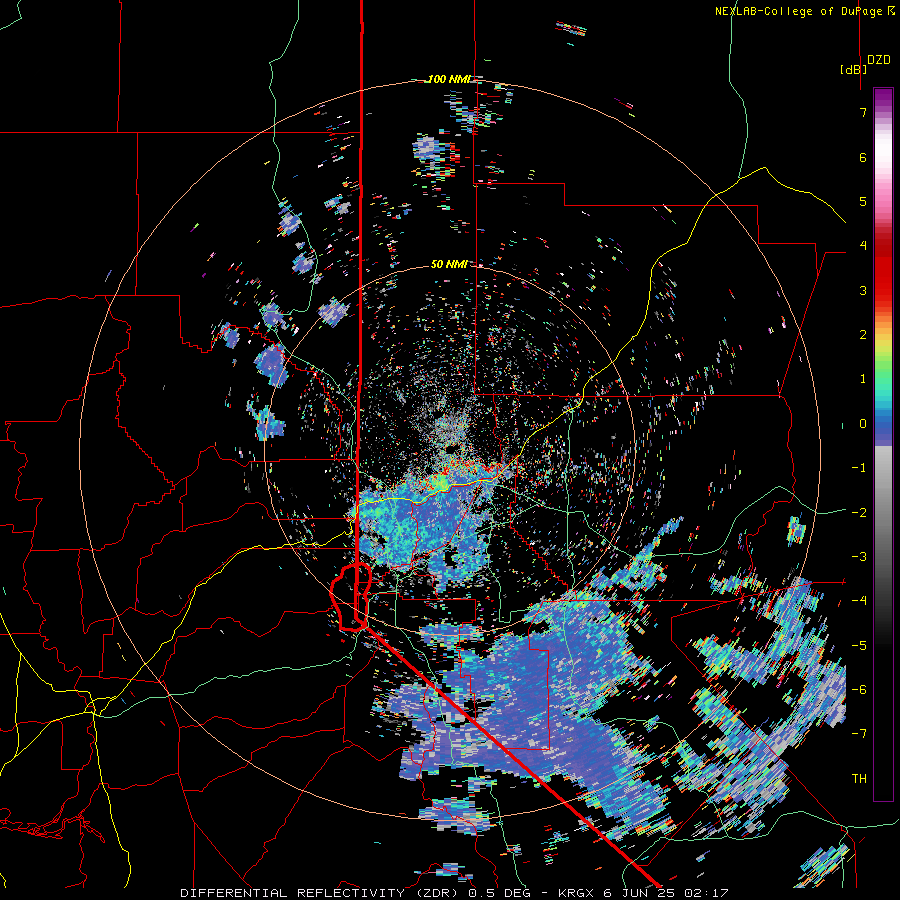
Task: Click scale value -5 on the legend
Action: click(859, 646)
